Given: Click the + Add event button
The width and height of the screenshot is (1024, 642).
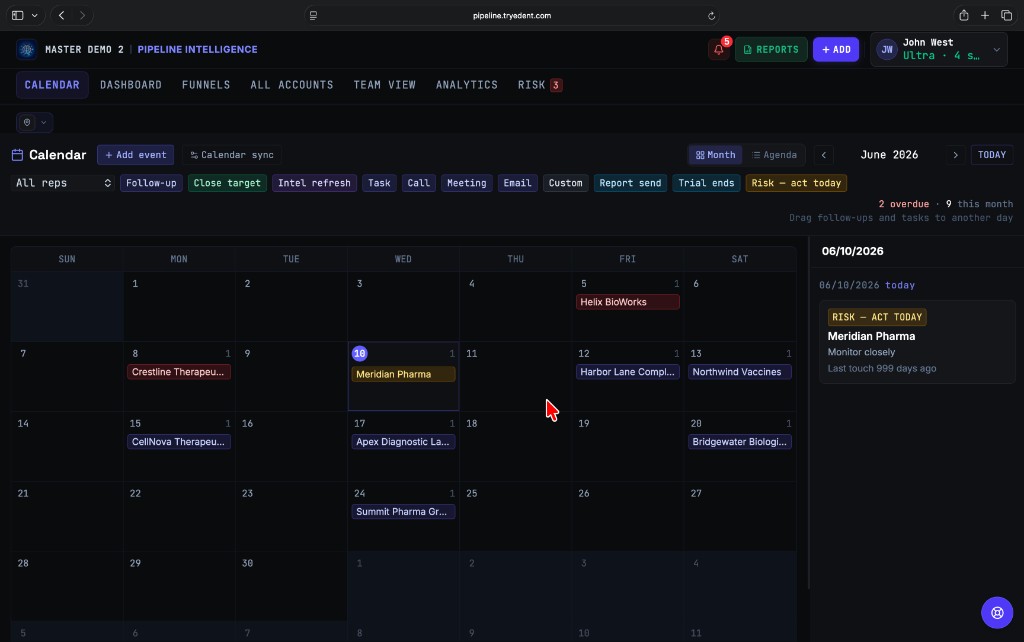Looking at the screenshot, I should (x=136, y=155).
